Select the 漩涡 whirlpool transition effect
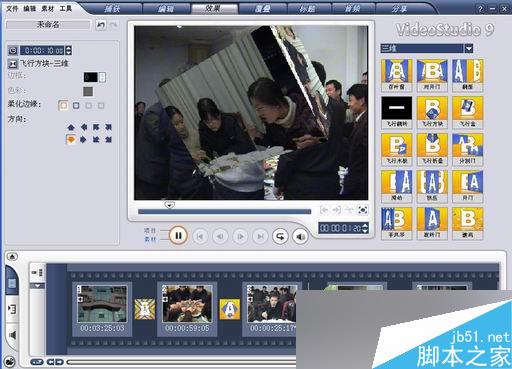Screen dimensions: 512x369 [467, 223]
